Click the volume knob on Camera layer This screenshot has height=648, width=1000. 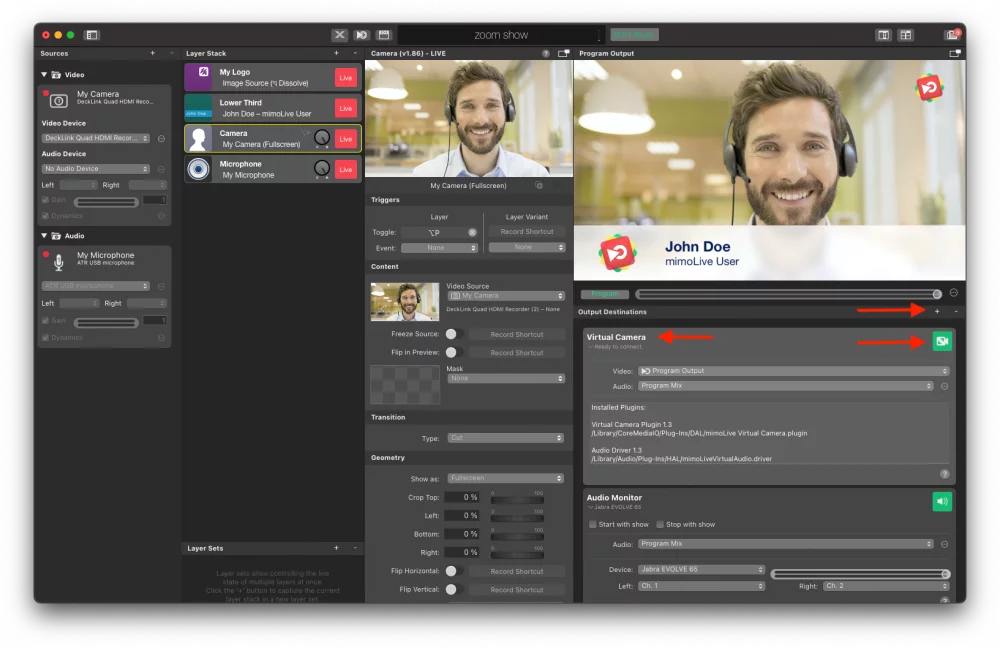322,138
